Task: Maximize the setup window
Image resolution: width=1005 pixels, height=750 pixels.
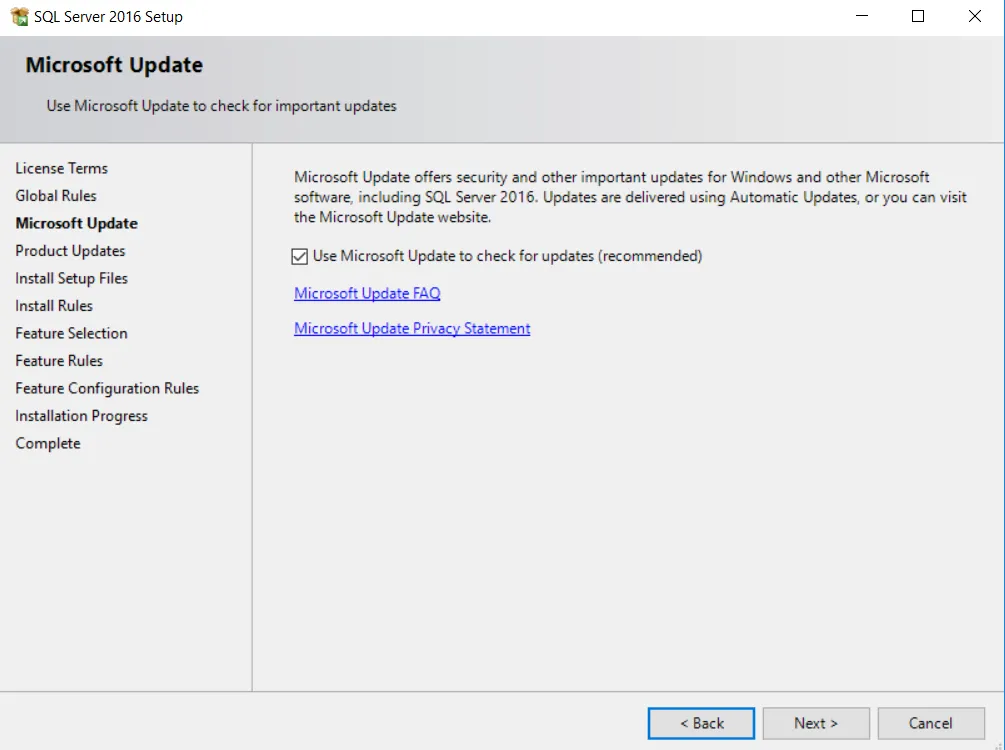Action: (917, 16)
